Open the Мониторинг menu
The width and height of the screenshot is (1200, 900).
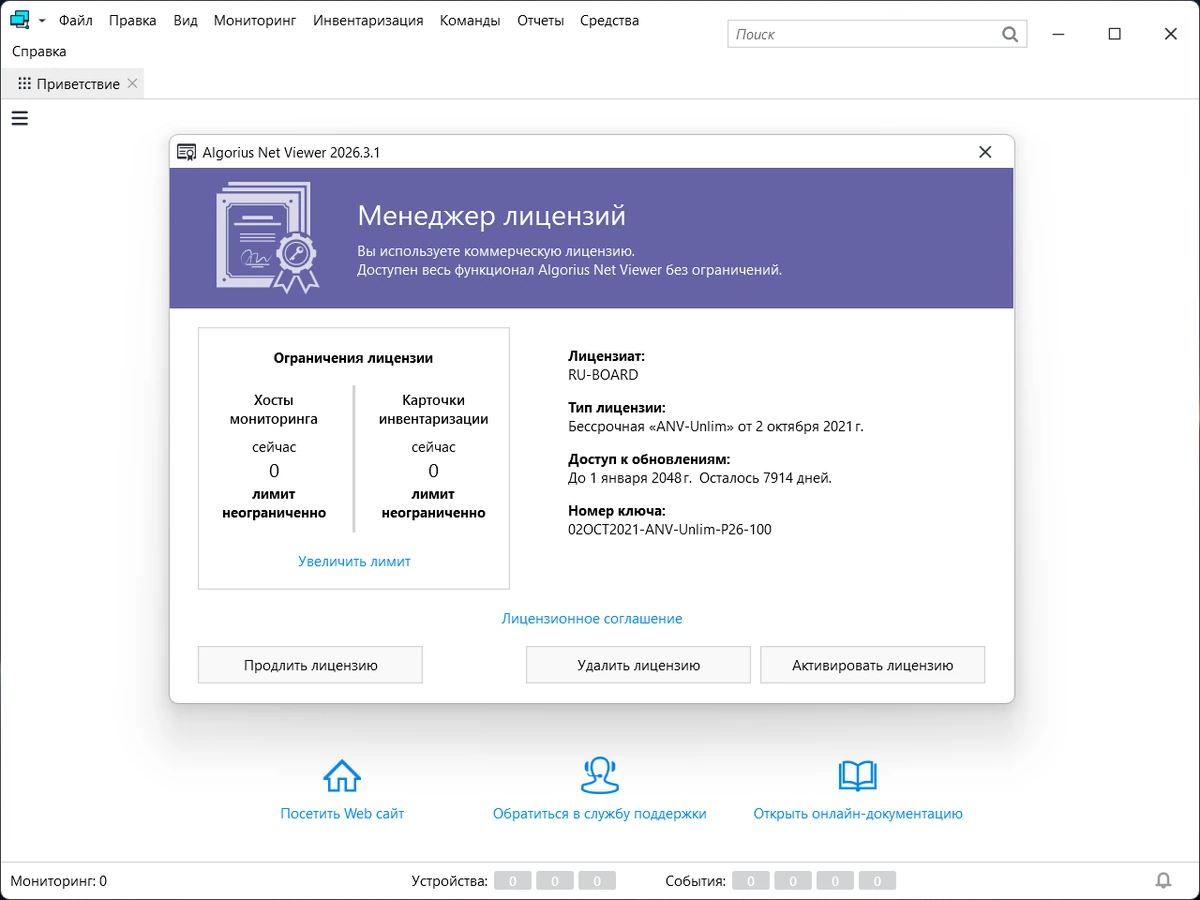[x=255, y=20]
